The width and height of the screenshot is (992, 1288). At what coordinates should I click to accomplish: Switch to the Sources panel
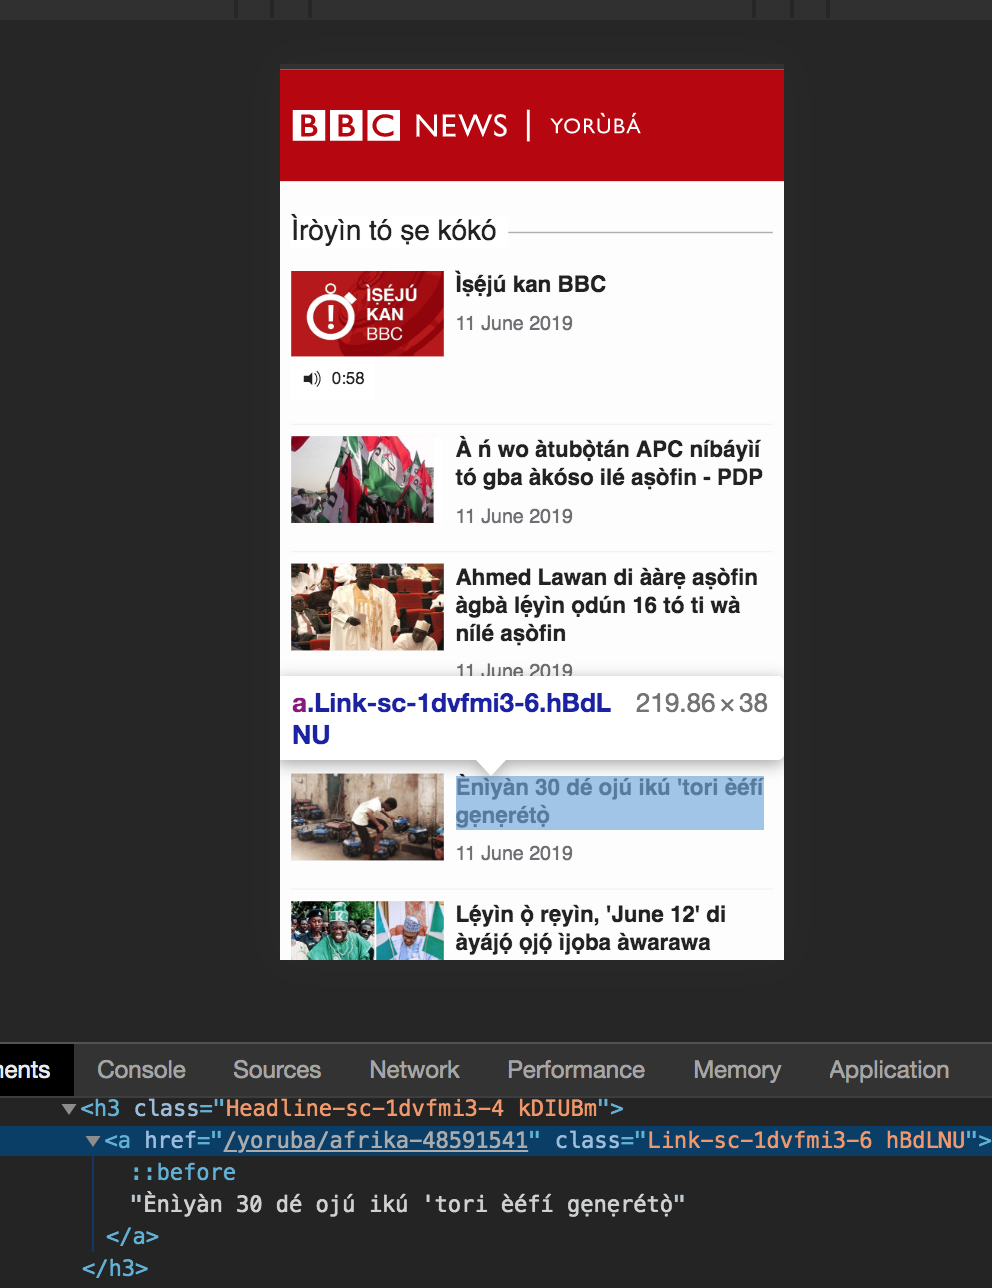click(x=276, y=1069)
